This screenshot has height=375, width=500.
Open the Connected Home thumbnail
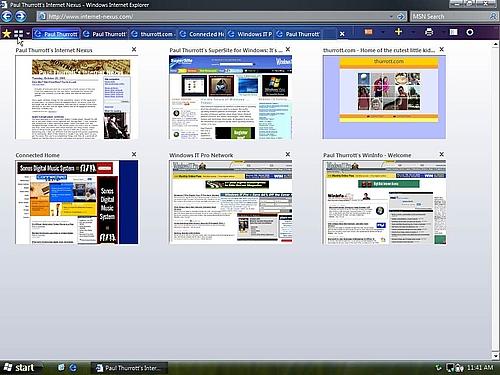click(x=77, y=202)
